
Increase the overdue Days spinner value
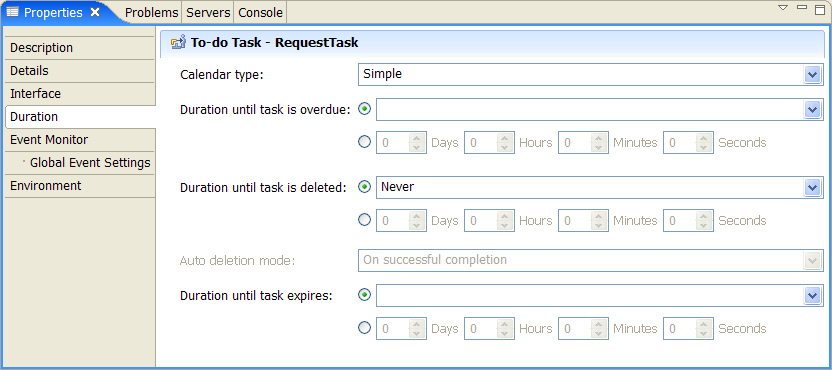pyautogui.click(x=418, y=137)
